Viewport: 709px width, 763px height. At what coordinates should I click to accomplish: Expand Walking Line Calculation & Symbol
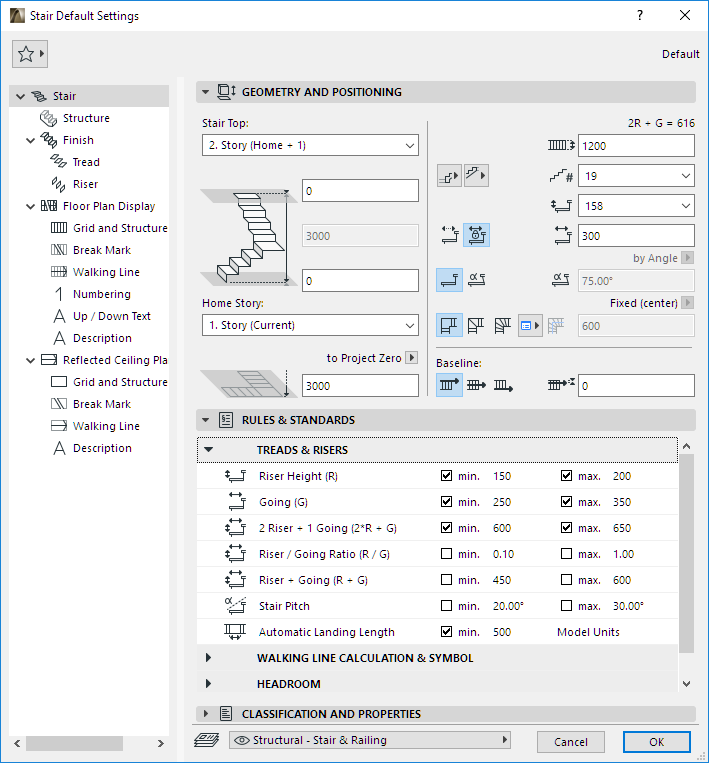pos(208,658)
